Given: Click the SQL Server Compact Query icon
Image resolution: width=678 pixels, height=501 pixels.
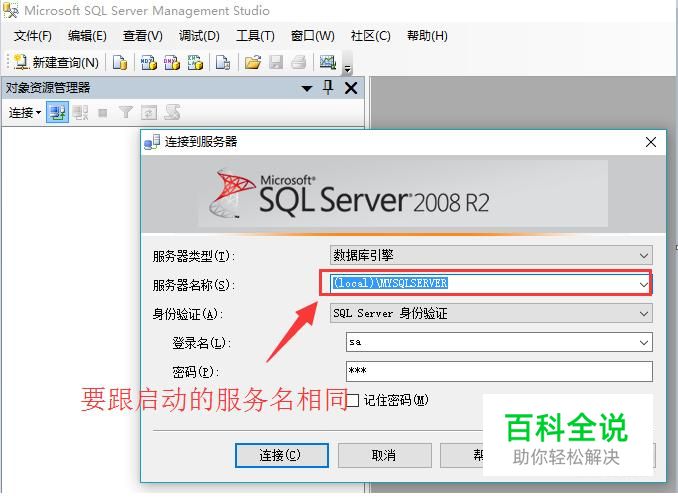Looking at the screenshot, I should (223, 63).
